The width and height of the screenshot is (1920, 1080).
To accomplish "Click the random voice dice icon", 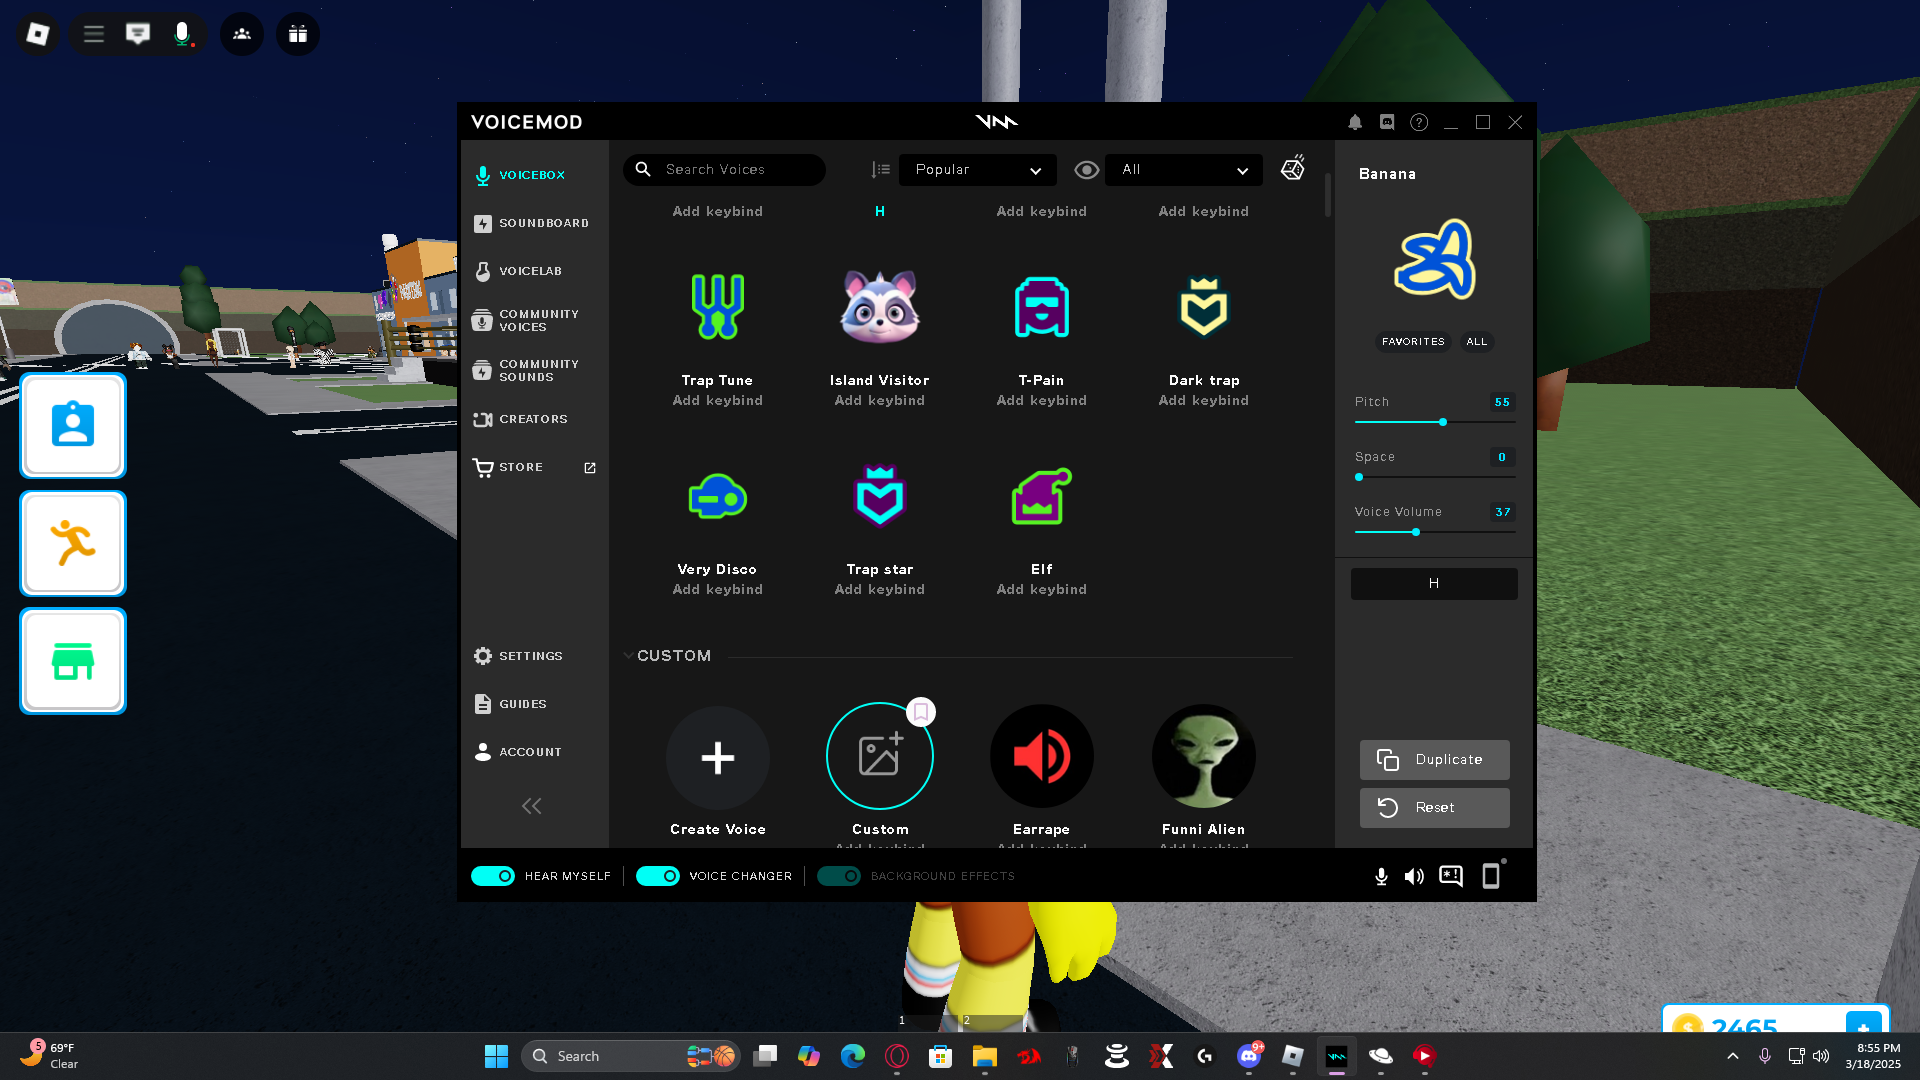I will pyautogui.click(x=1293, y=168).
